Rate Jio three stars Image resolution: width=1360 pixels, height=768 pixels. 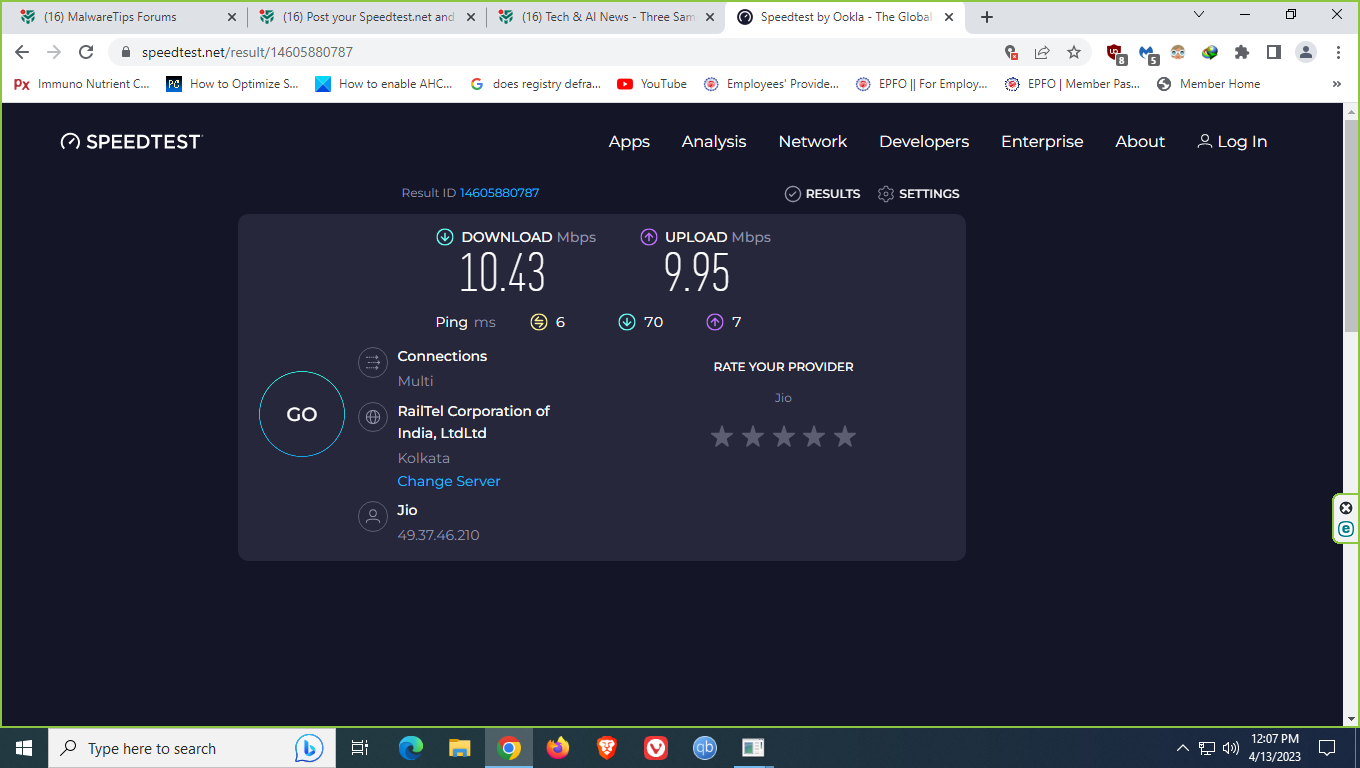click(x=784, y=436)
